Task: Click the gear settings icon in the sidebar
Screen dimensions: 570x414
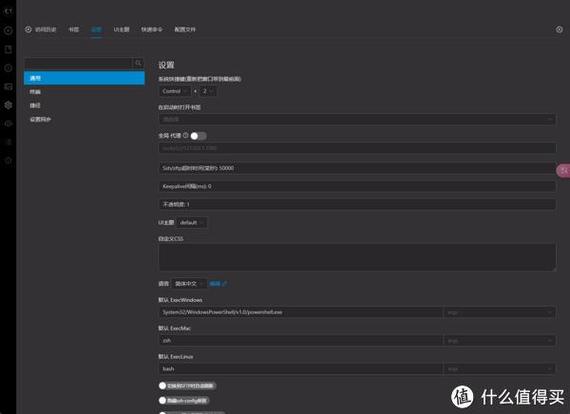Action: (x=8, y=105)
